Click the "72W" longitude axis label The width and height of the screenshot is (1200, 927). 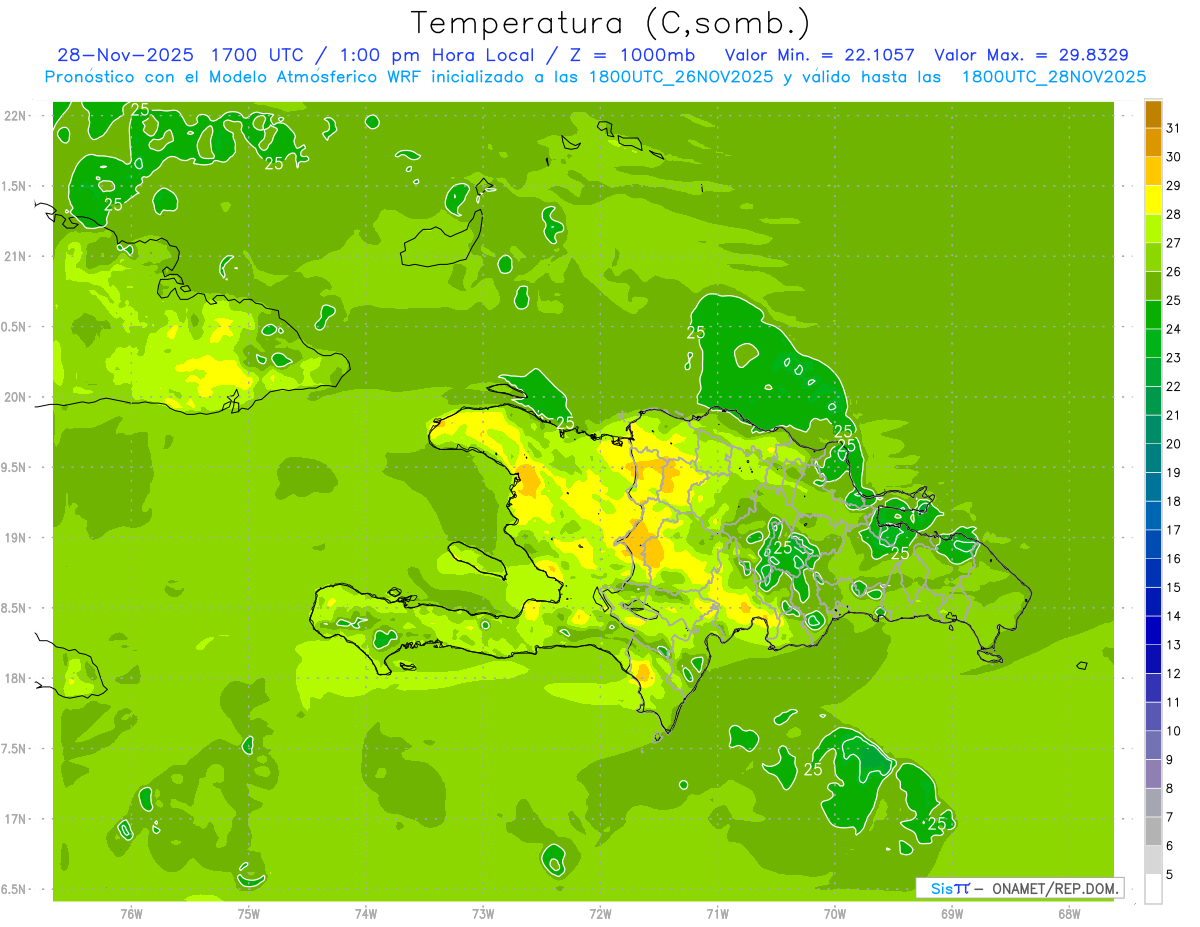click(600, 913)
